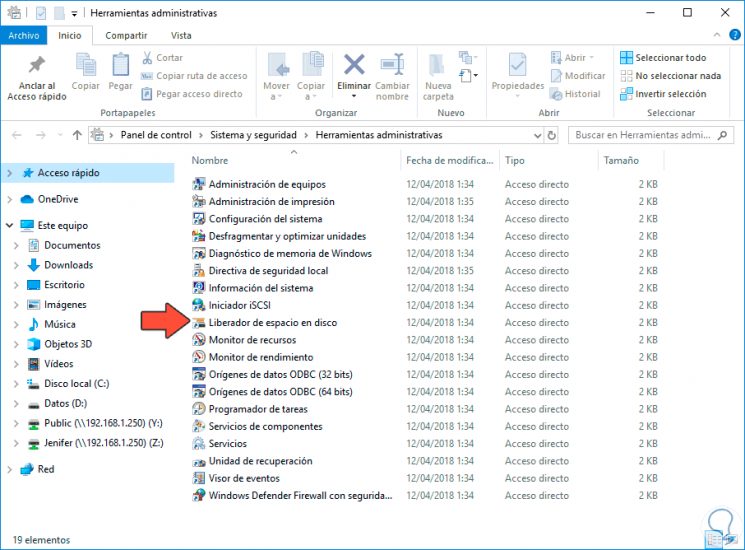The width and height of the screenshot is (745, 550).
Task: Sort files by the Nombre column header
Action: (210, 160)
